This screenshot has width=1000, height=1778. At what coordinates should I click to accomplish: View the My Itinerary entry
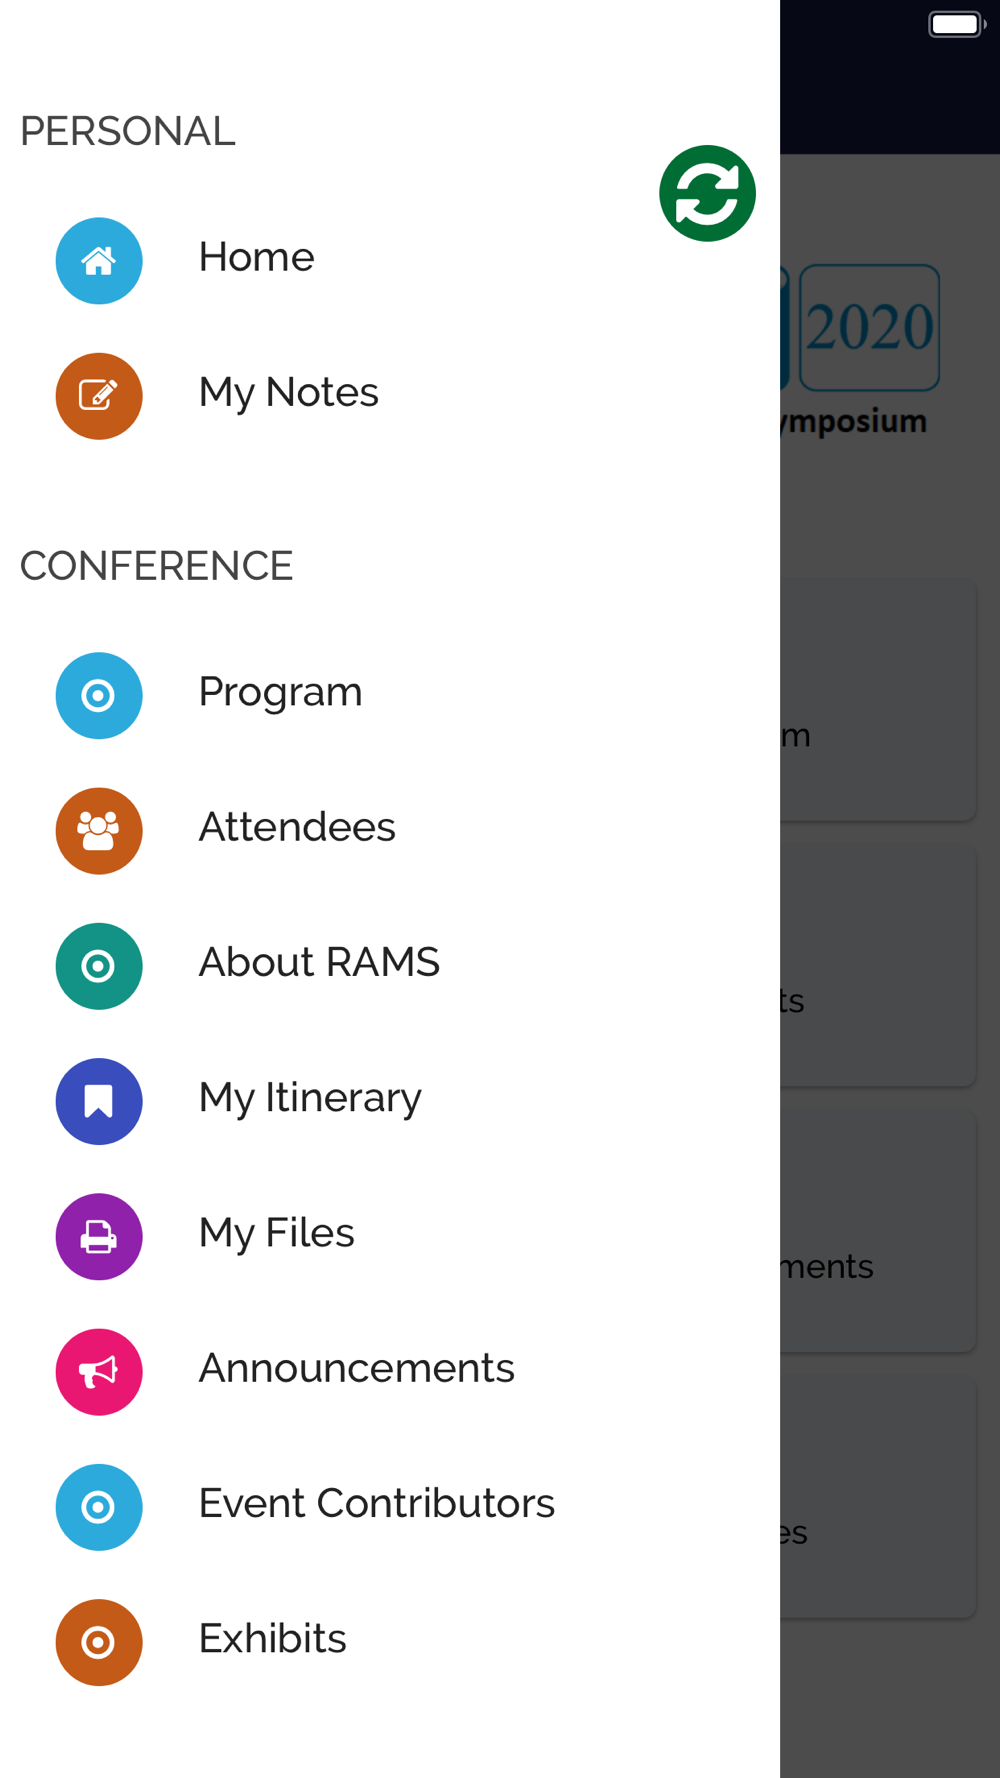coord(310,1099)
